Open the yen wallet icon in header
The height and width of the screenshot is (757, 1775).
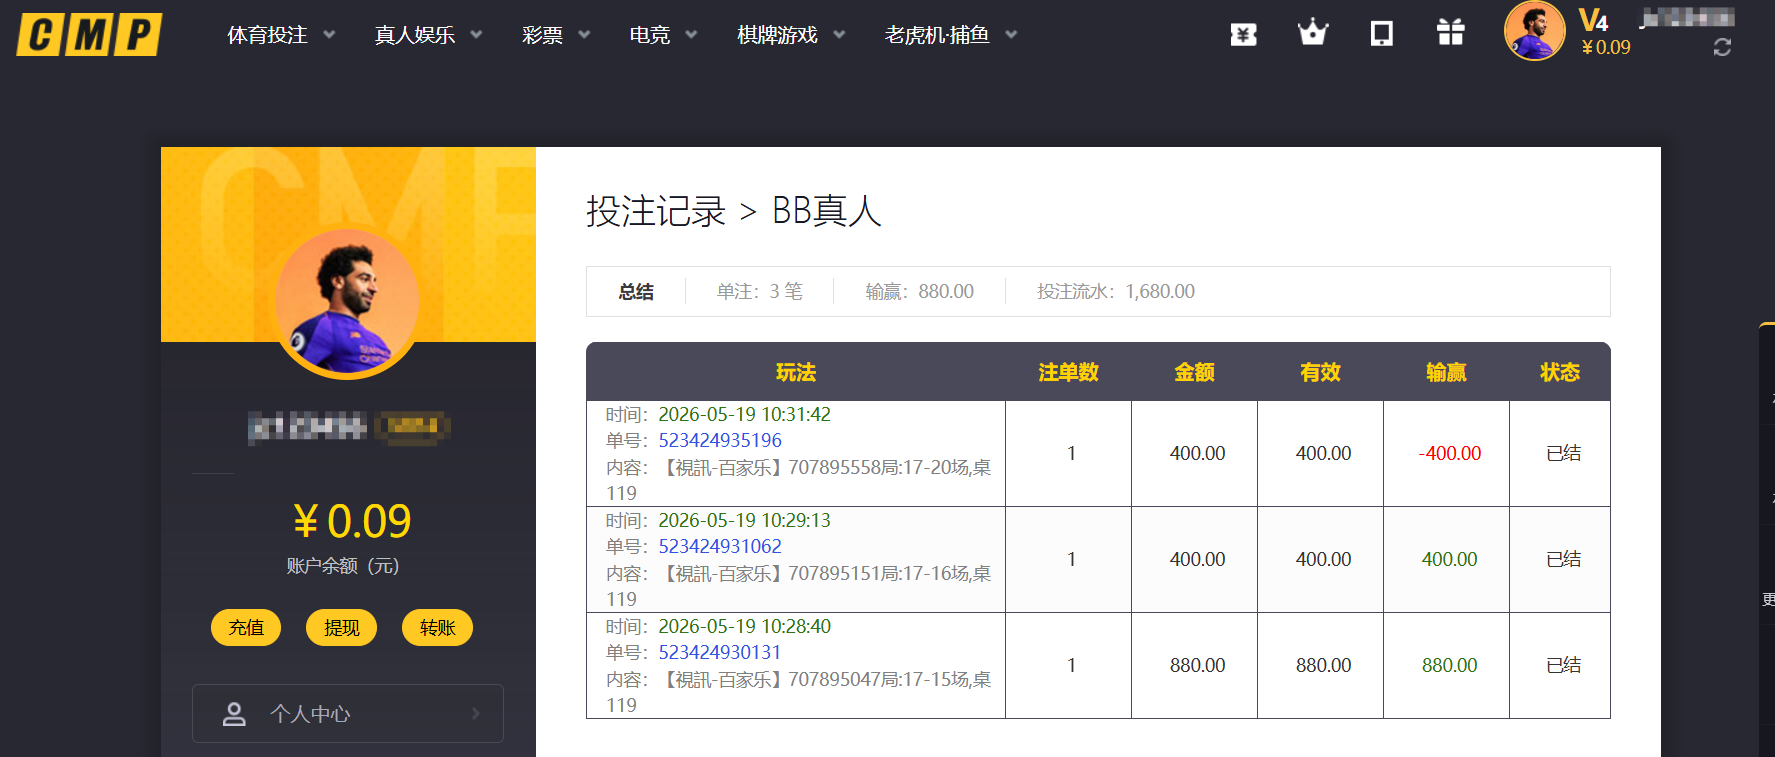(x=1243, y=34)
